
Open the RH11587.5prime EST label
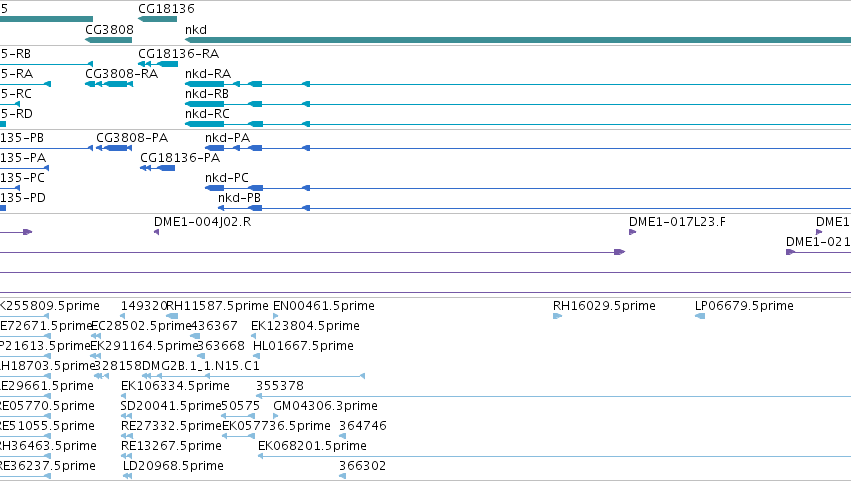(217, 306)
